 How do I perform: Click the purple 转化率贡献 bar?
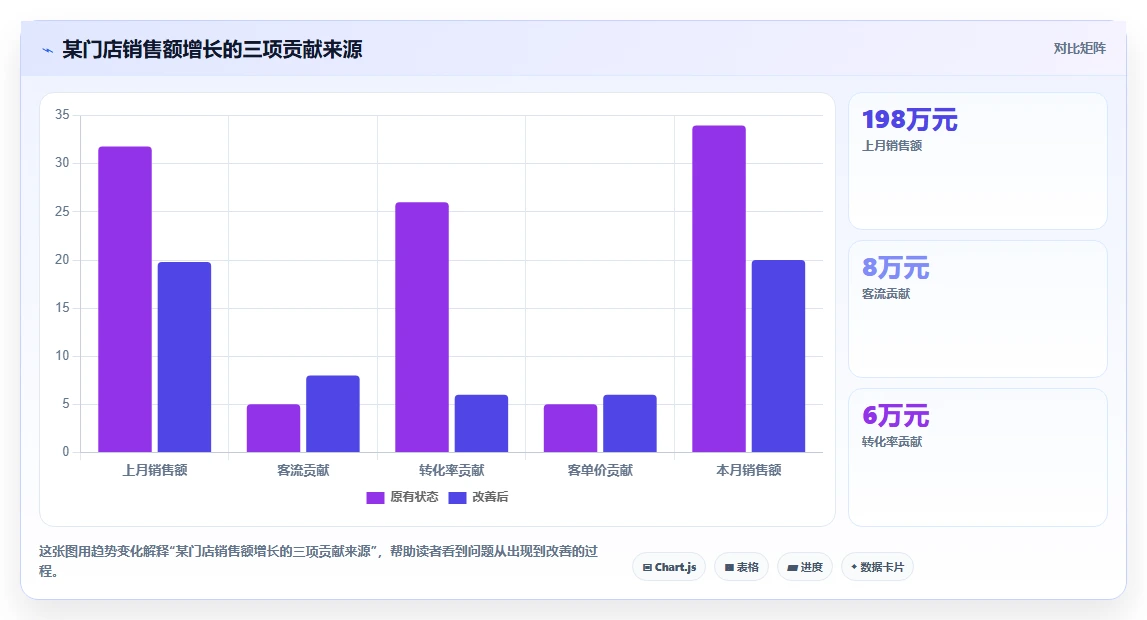coord(422,327)
